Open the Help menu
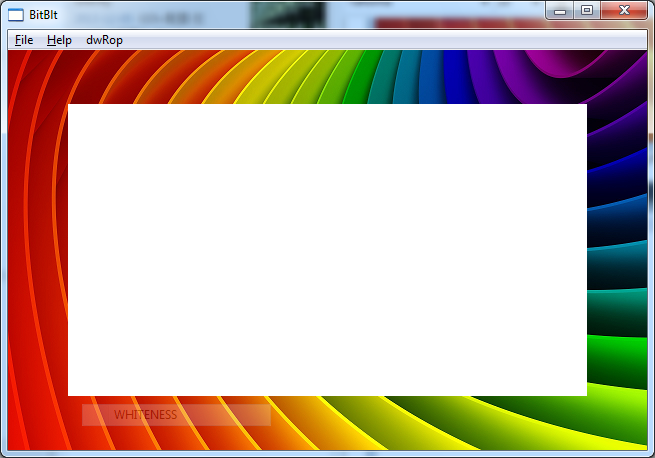655x458 pixels. pyautogui.click(x=59, y=40)
